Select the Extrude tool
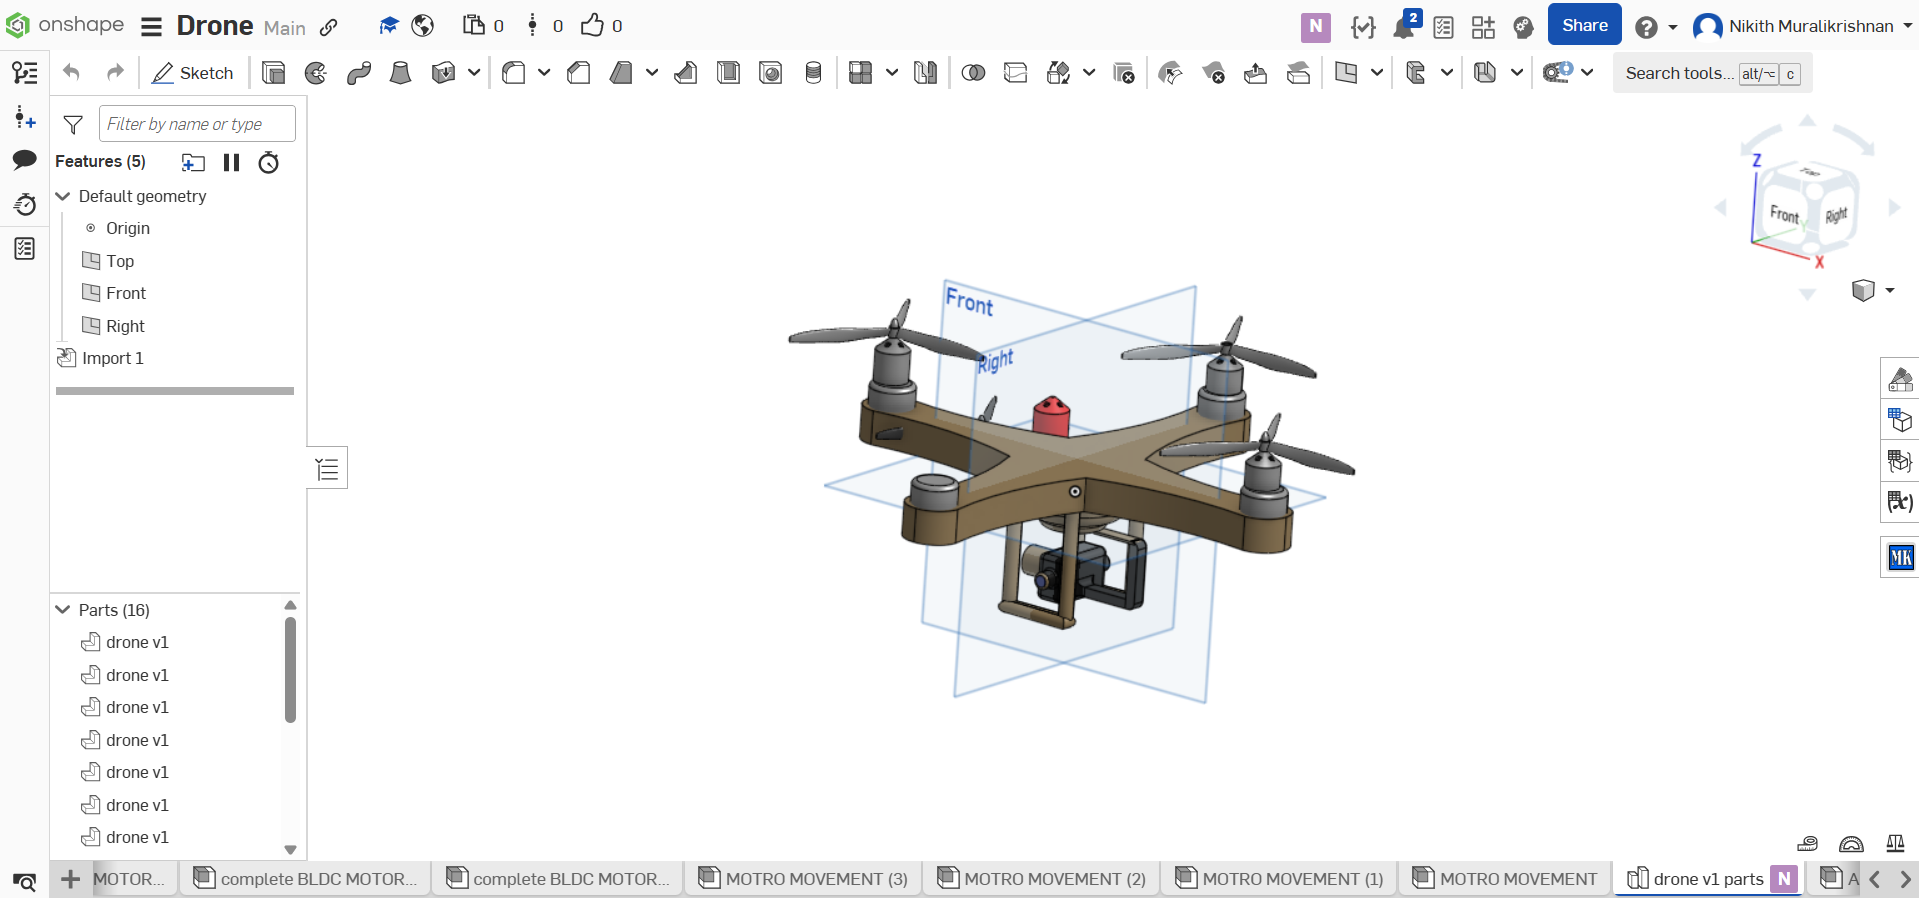The width and height of the screenshot is (1919, 898). [273, 73]
